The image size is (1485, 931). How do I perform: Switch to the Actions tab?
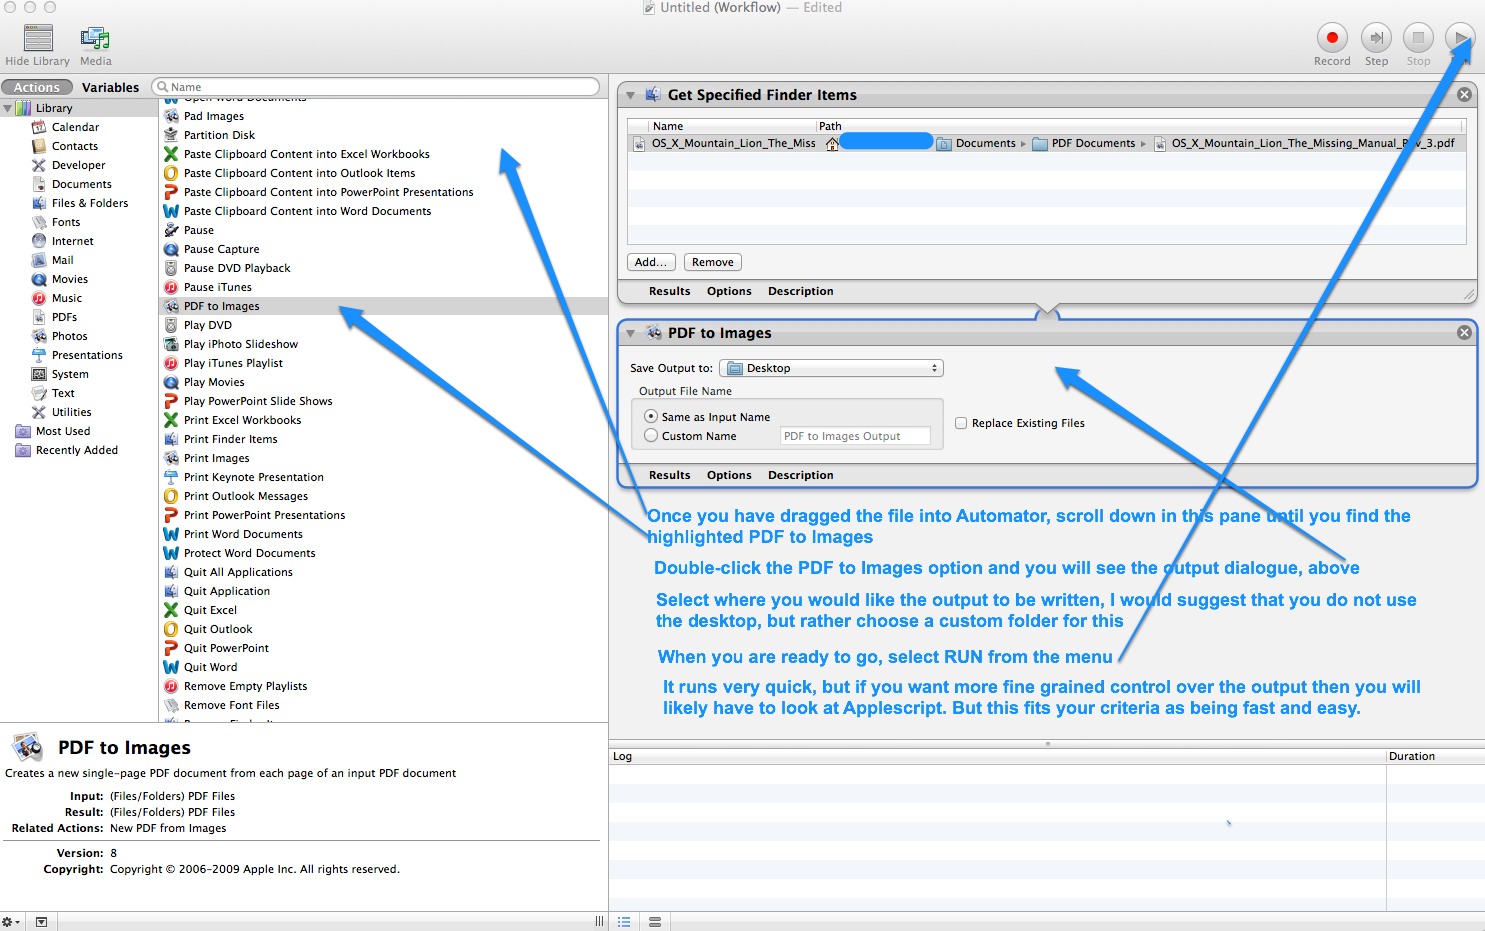point(37,87)
